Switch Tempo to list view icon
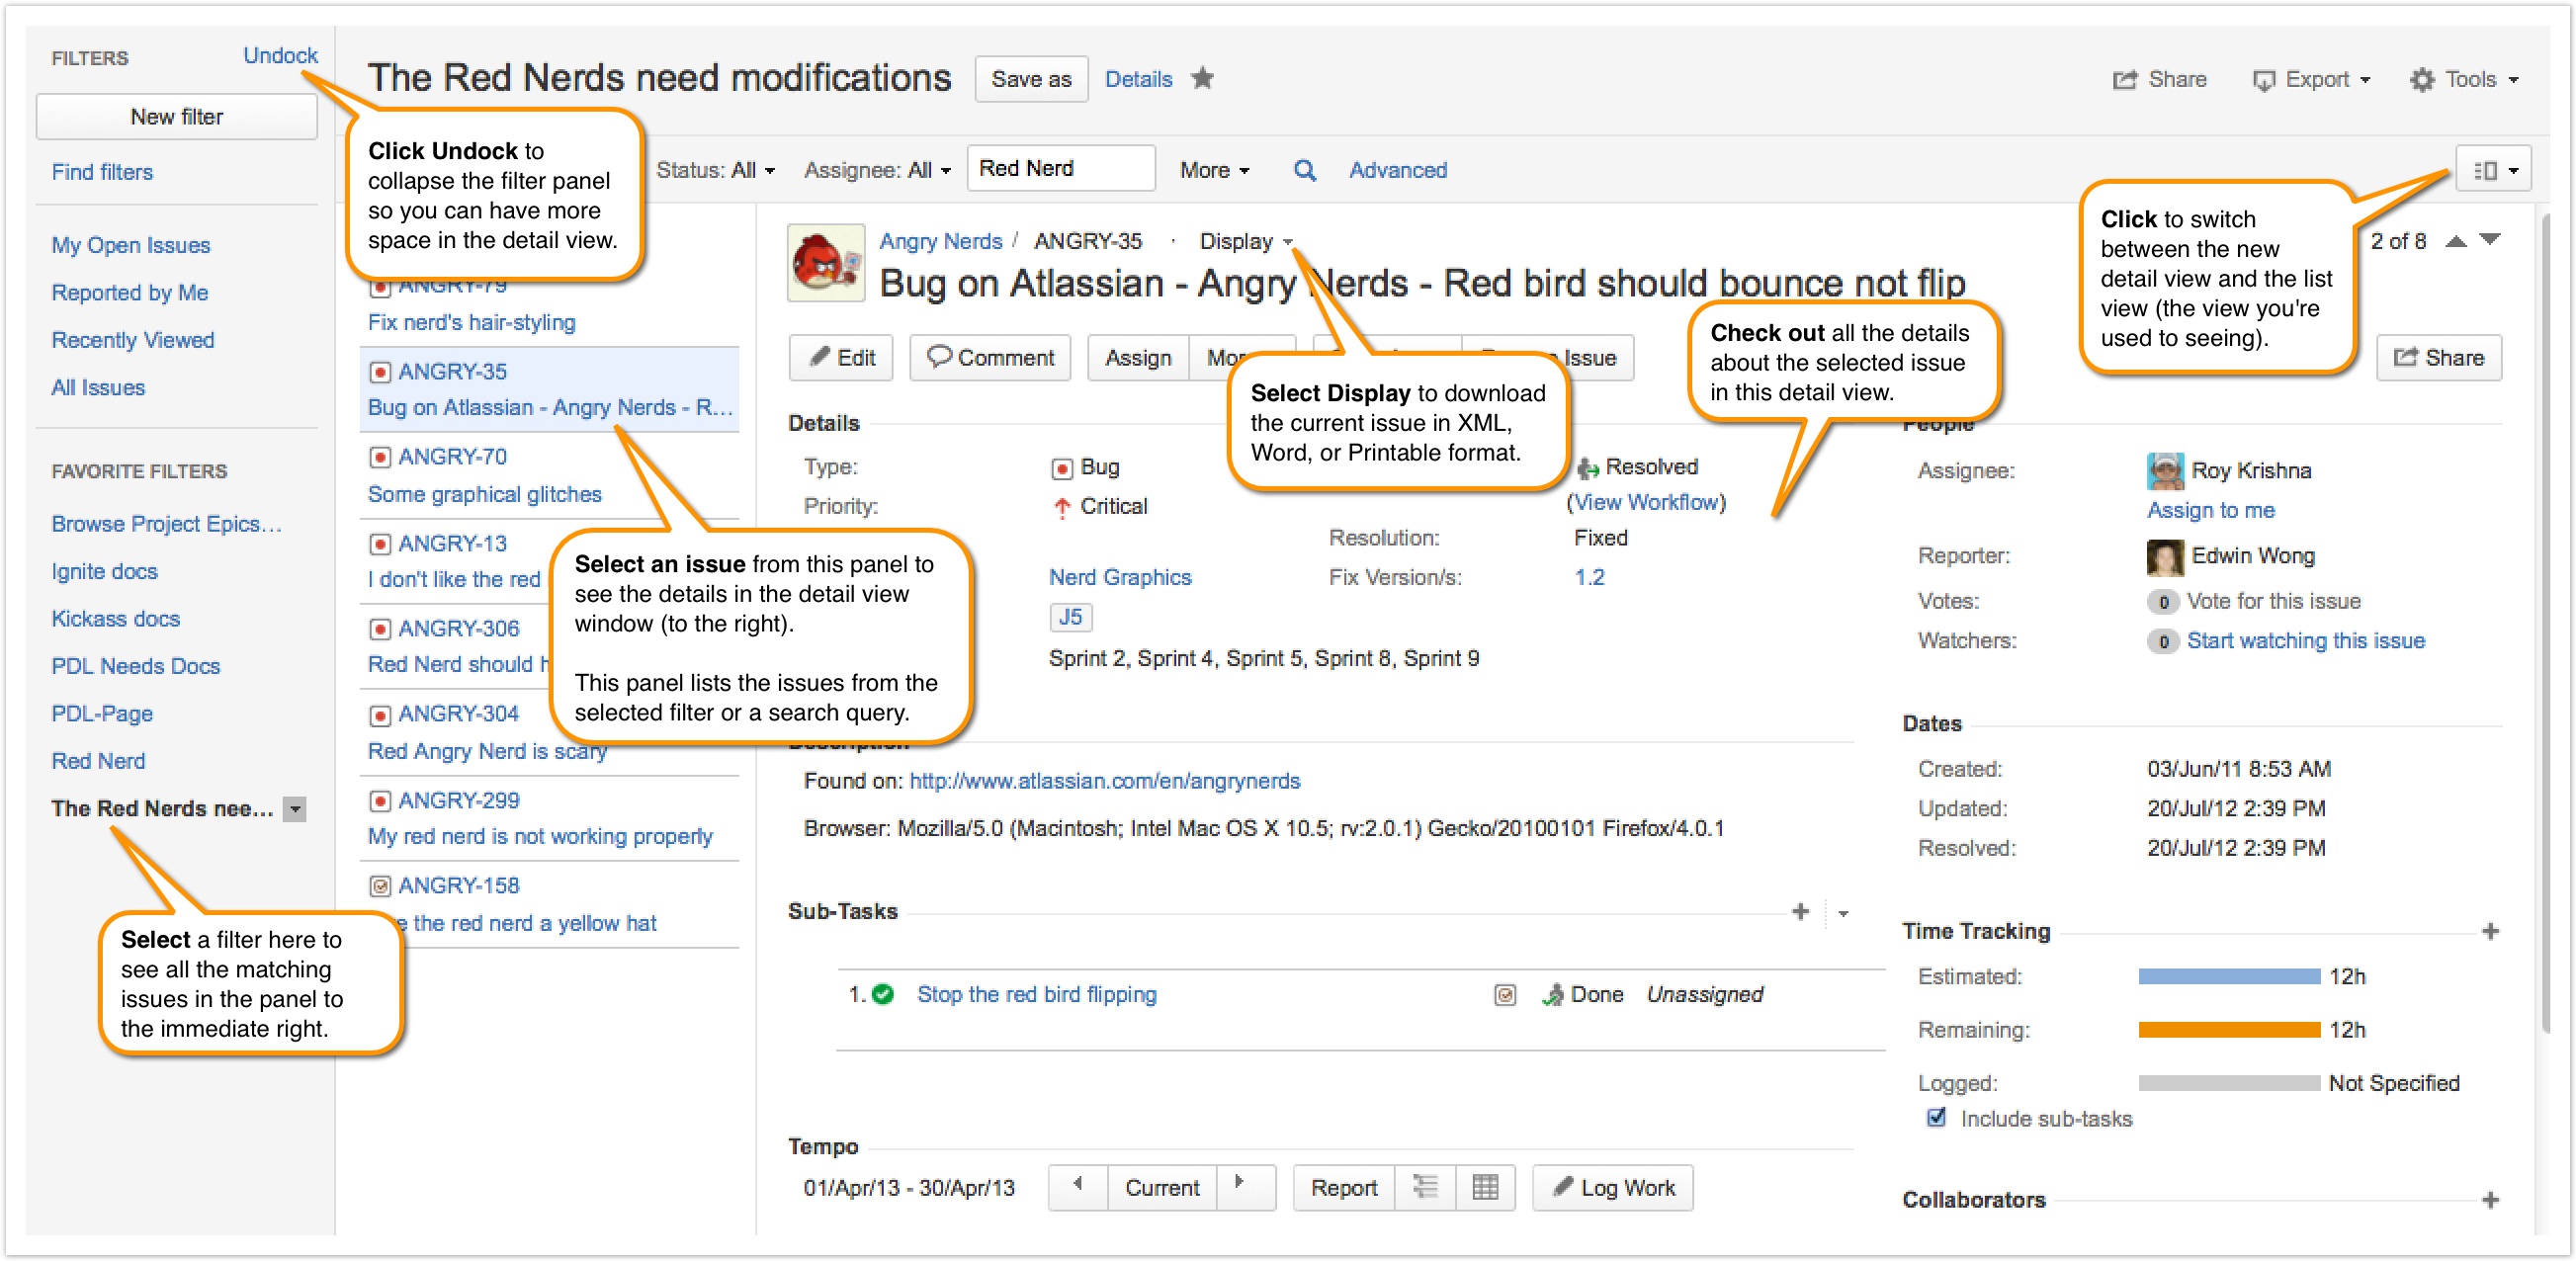The width and height of the screenshot is (2576, 1261). point(1425,1188)
